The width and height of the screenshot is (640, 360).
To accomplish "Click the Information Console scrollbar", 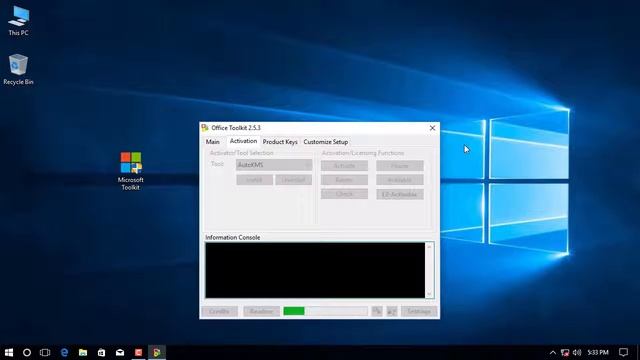I will click(x=429, y=270).
